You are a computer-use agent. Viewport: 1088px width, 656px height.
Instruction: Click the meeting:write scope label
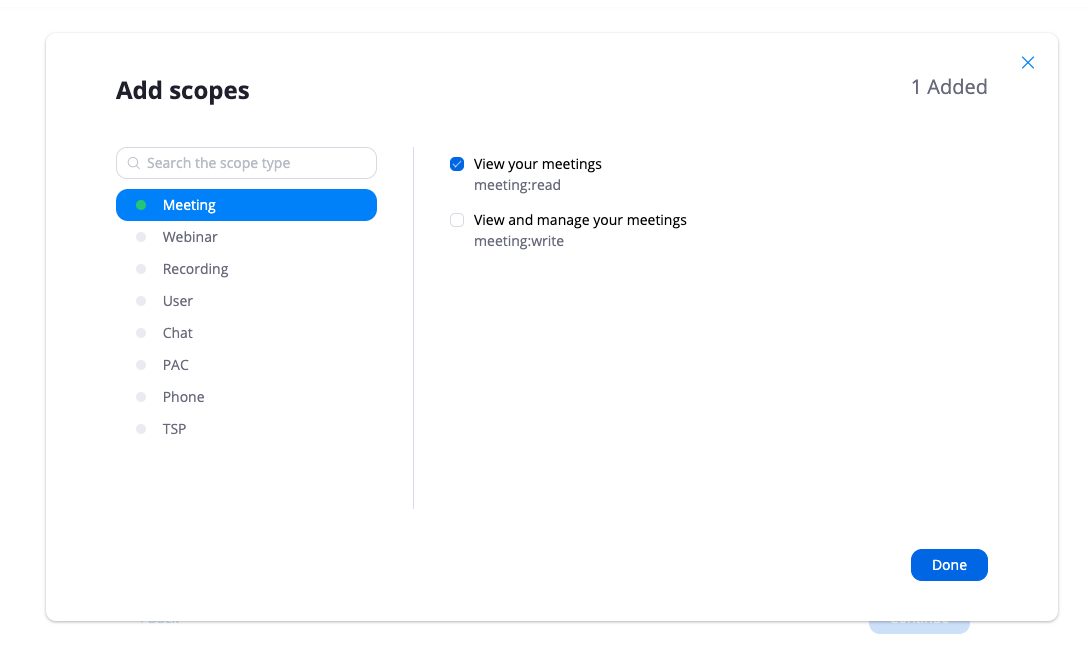(518, 241)
